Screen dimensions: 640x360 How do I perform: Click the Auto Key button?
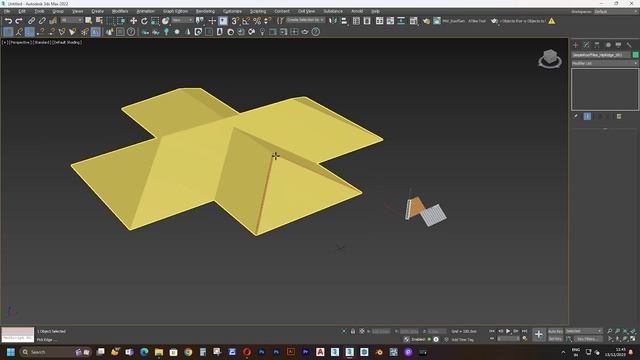(556, 331)
